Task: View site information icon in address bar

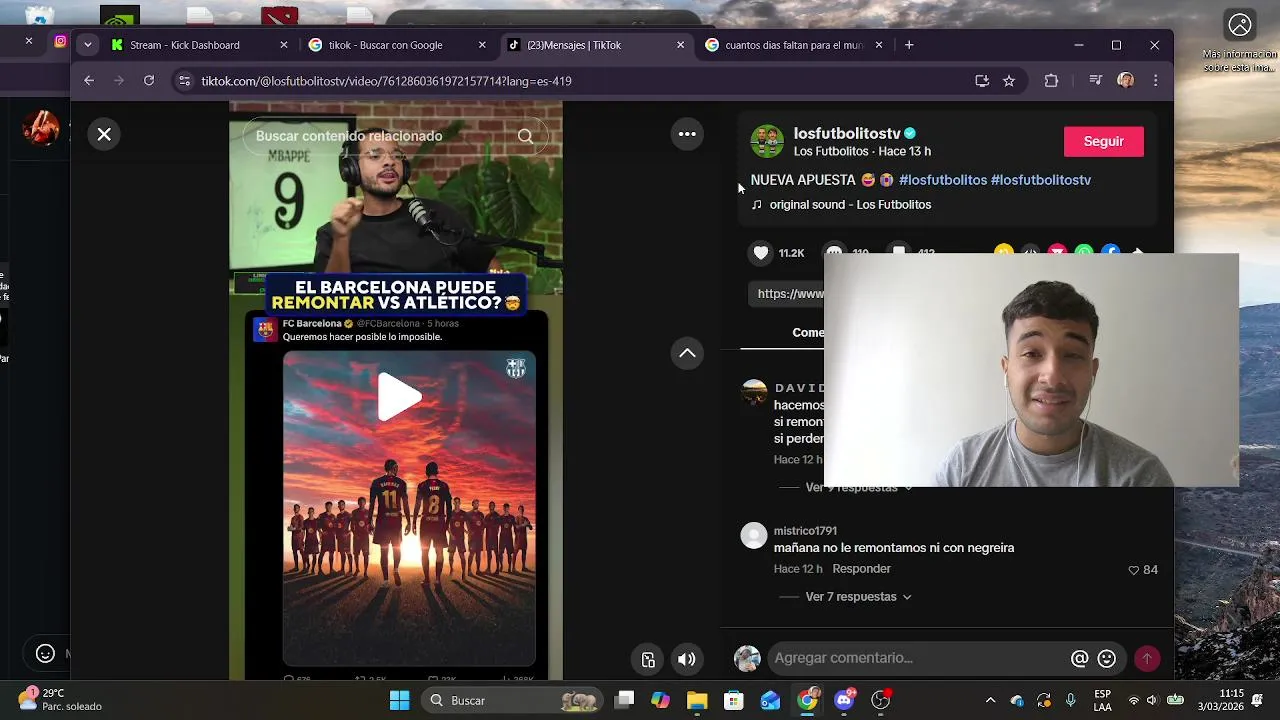Action: [x=184, y=81]
